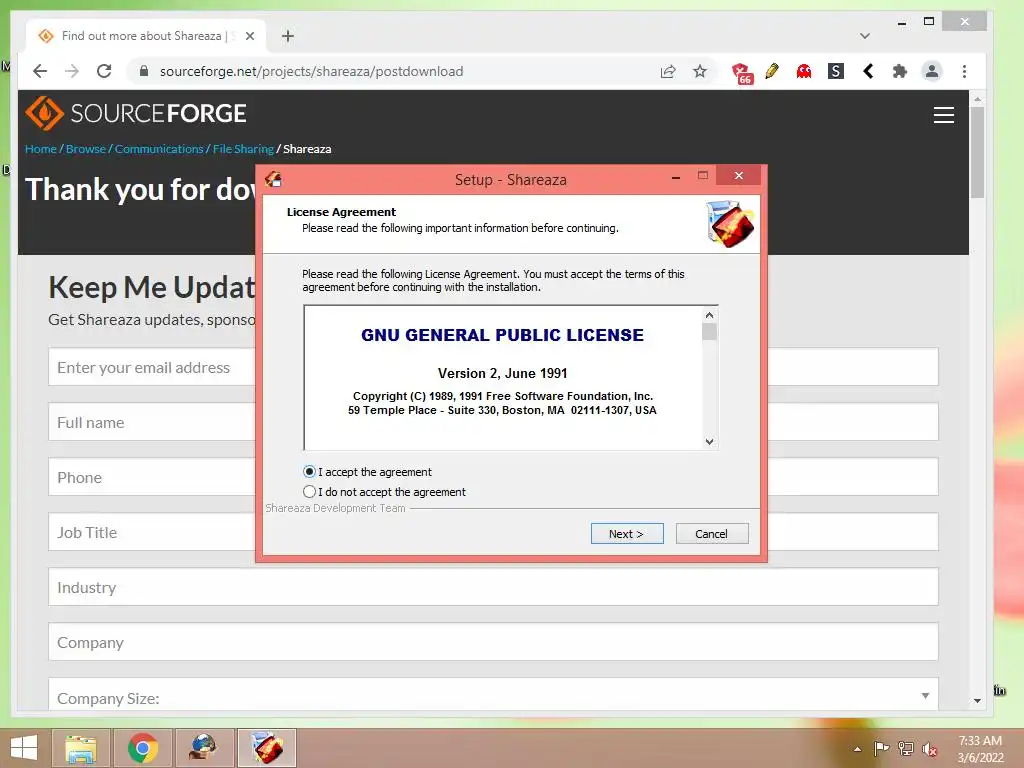Open Chrome from the taskbar
The width and height of the screenshot is (1024, 768).
[x=143, y=748]
